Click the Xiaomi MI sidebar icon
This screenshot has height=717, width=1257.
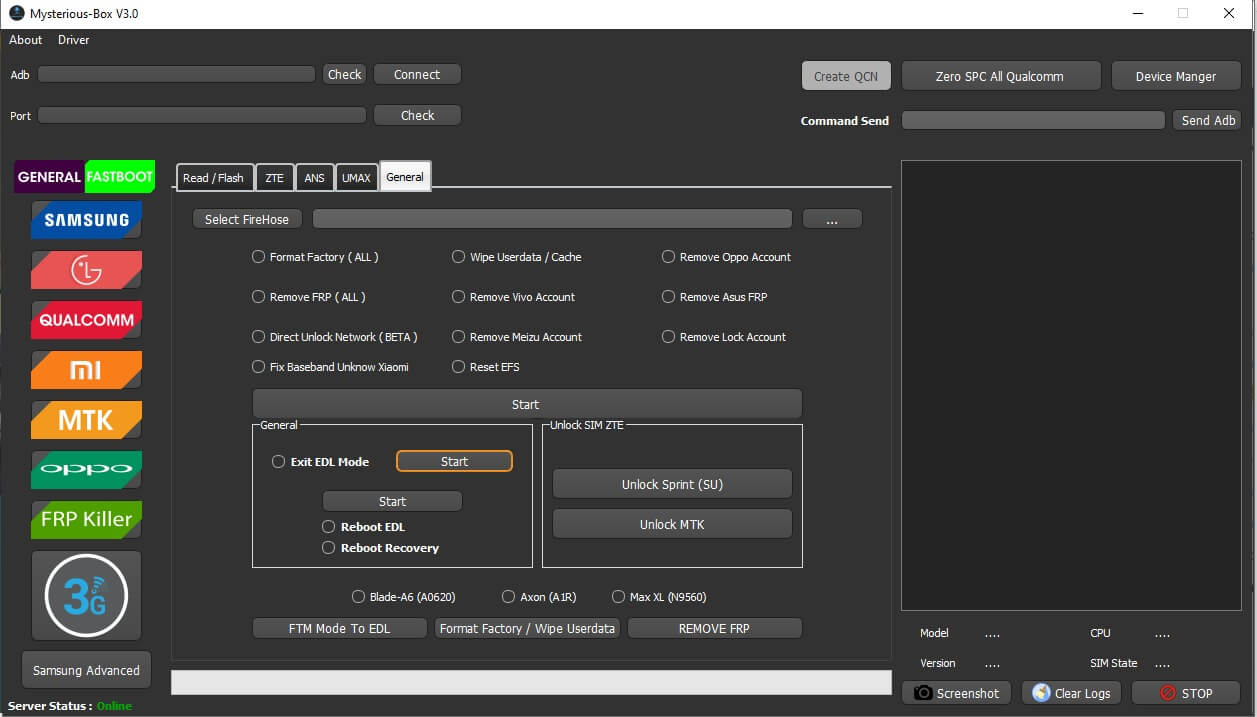tap(86, 370)
